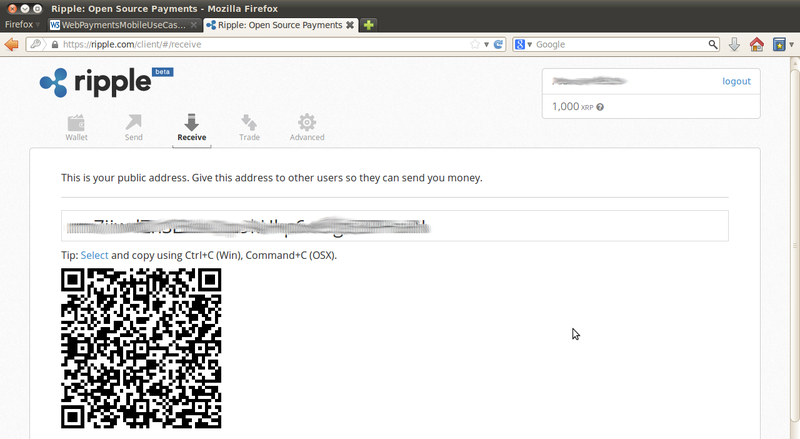The image size is (800, 439).
Task: Click the scrollbar up arrow
Action: (x=795, y=62)
